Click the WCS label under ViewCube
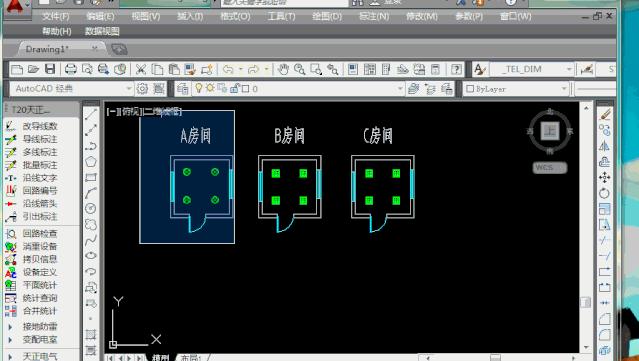 click(x=549, y=167)
